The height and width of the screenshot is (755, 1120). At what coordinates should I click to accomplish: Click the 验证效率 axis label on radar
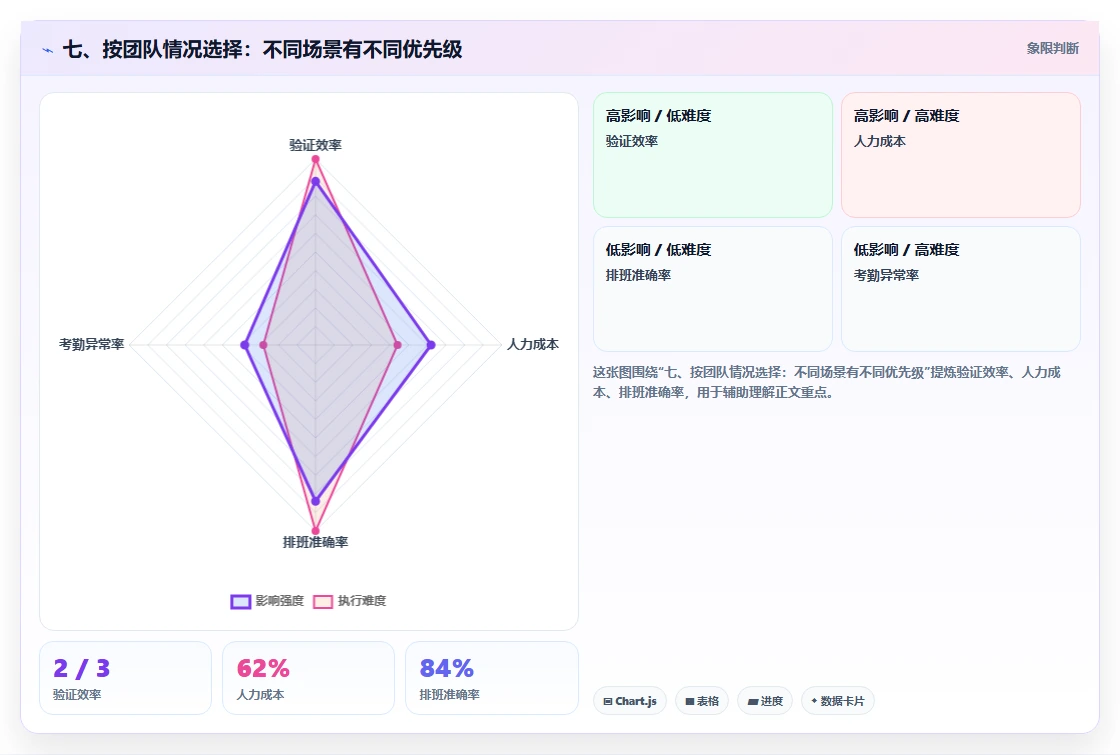point(315,145)
